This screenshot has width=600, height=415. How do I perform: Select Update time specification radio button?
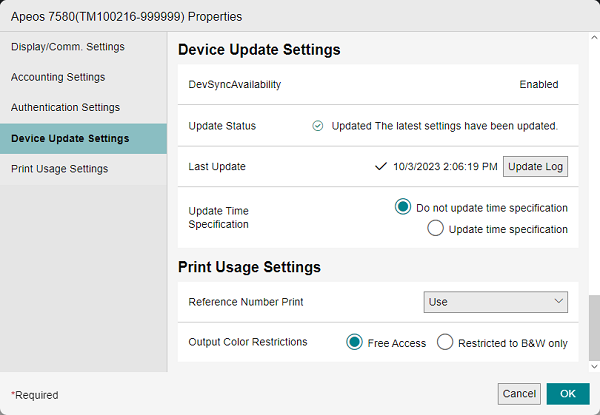[435, 228]
